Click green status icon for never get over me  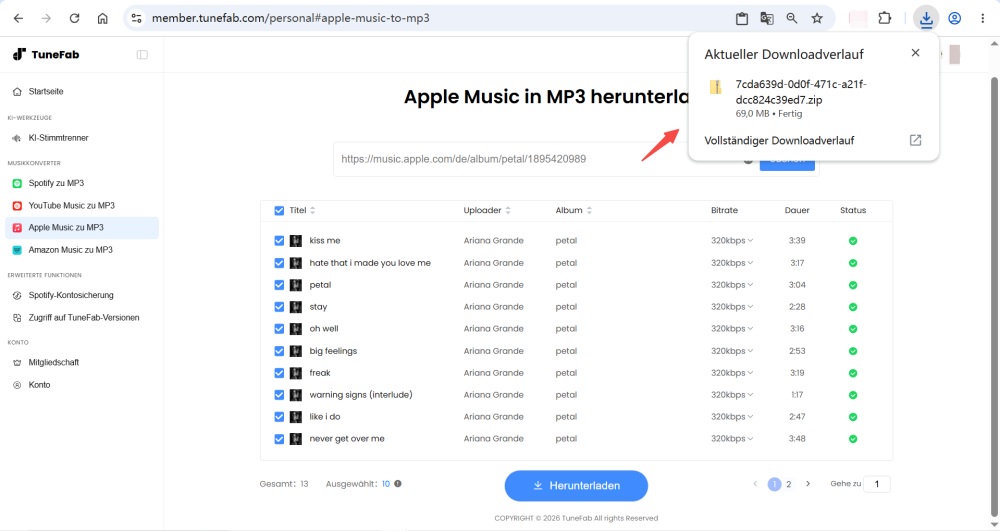tap(853, 439)
